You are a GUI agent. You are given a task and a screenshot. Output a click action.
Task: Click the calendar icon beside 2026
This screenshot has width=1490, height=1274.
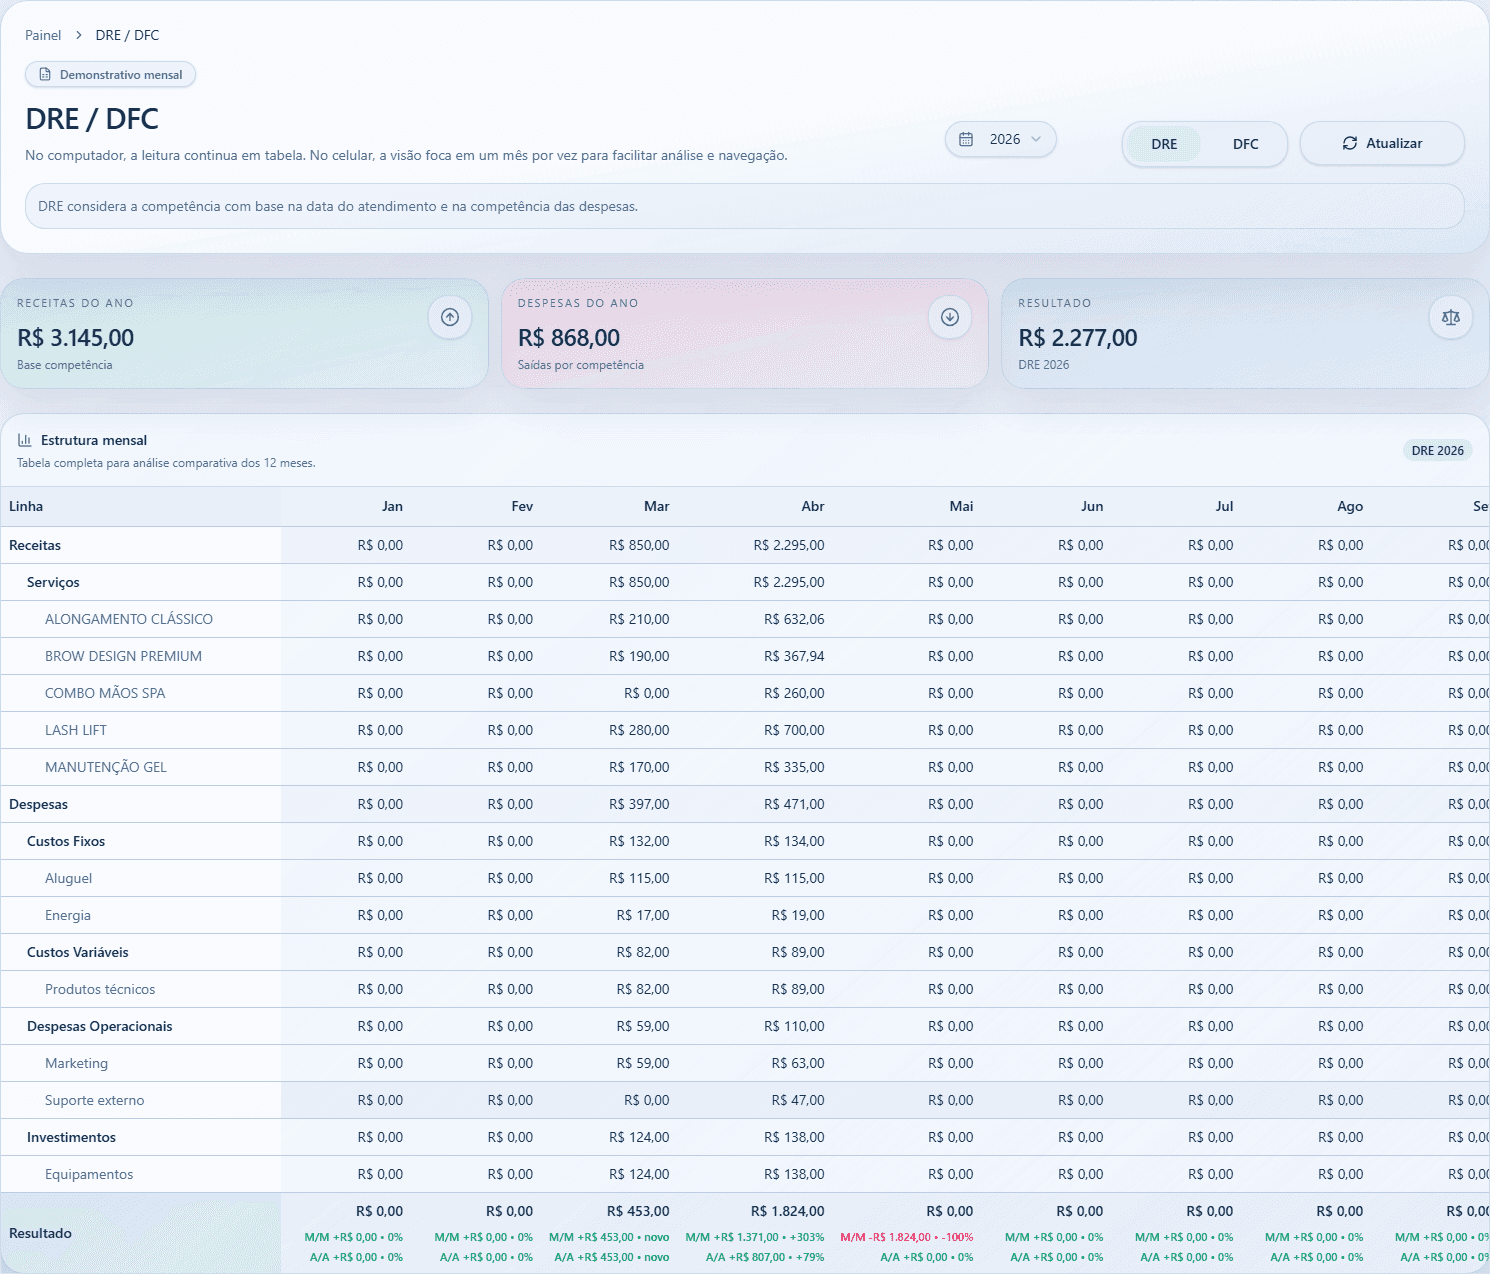click(x=966, y=139)
